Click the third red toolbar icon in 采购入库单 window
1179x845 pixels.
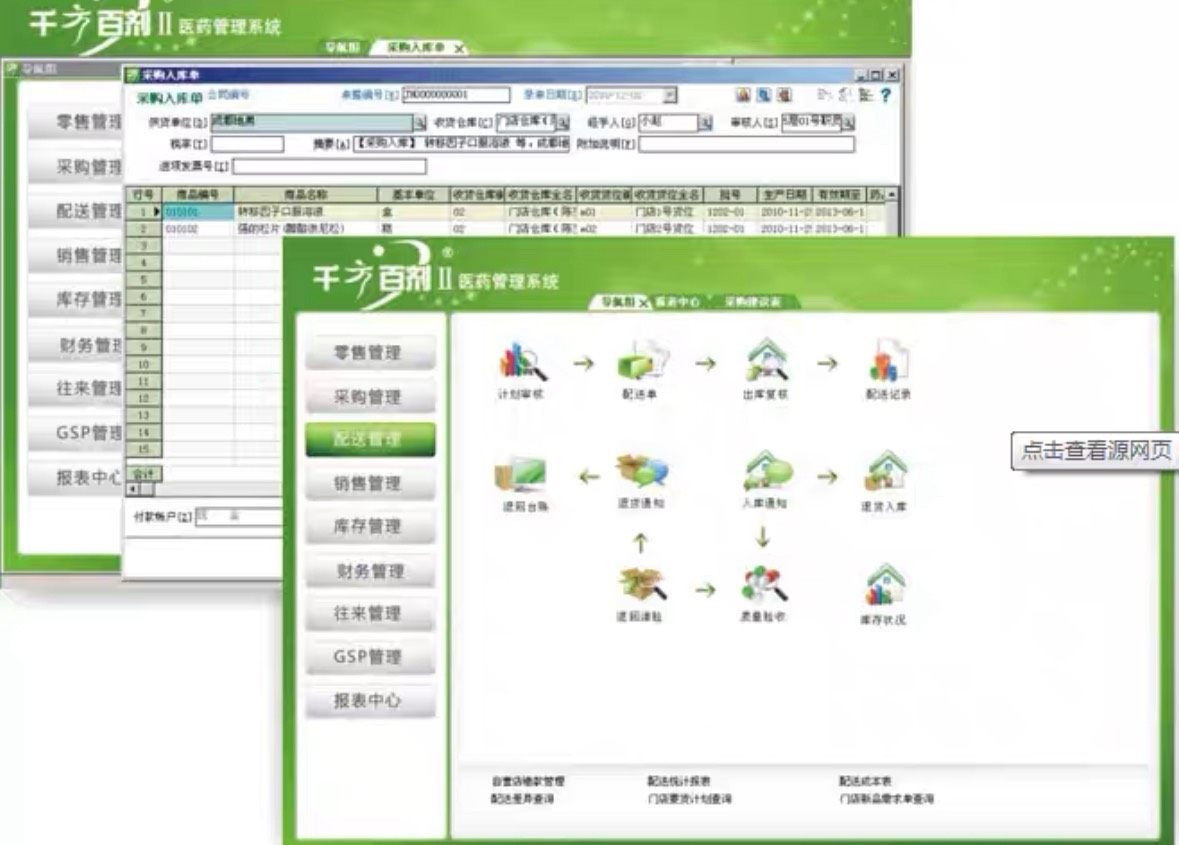[x=784, y=95]
